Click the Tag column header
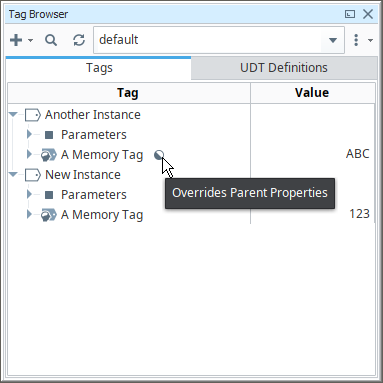Image resolution: width=383 pixels, height=383 pixels. point(129,93)
